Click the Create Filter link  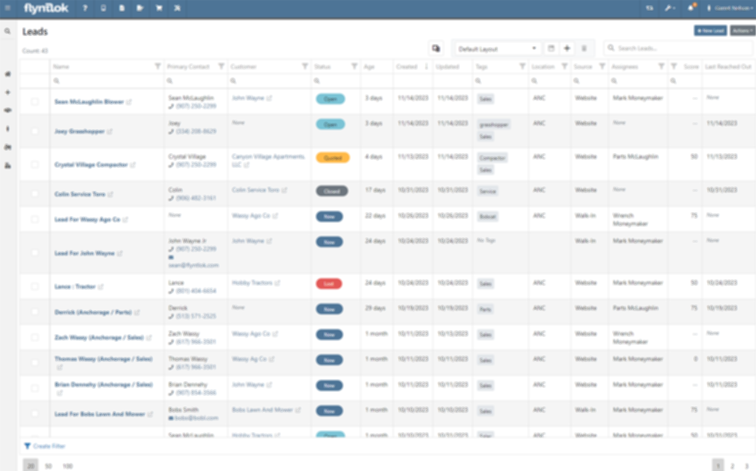click(x=45, y=446)
